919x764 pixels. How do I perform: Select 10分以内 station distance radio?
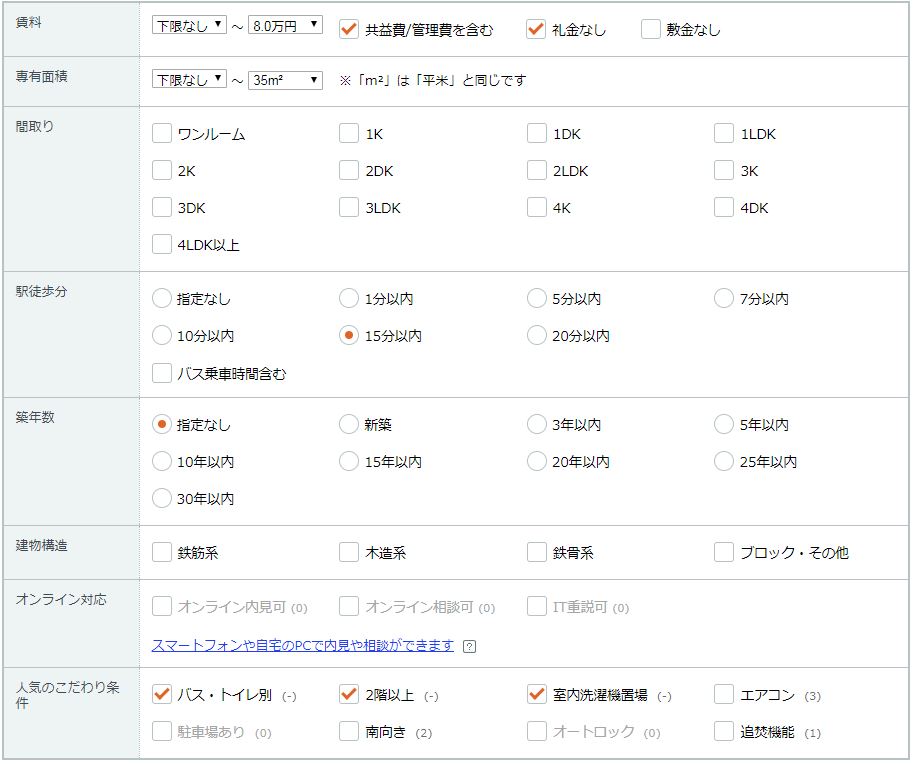click(x=162, y=336)
